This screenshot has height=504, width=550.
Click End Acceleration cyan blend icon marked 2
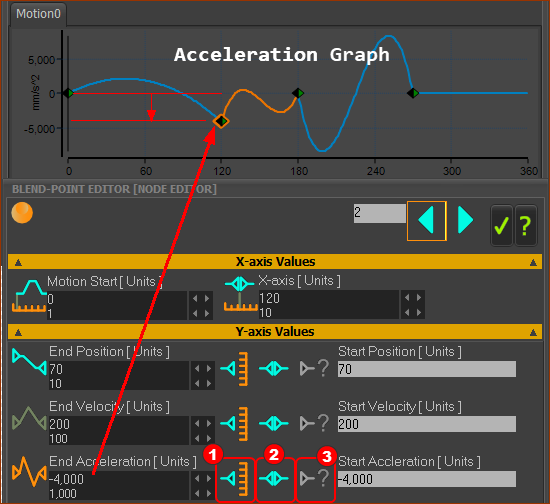coord(274,478)
